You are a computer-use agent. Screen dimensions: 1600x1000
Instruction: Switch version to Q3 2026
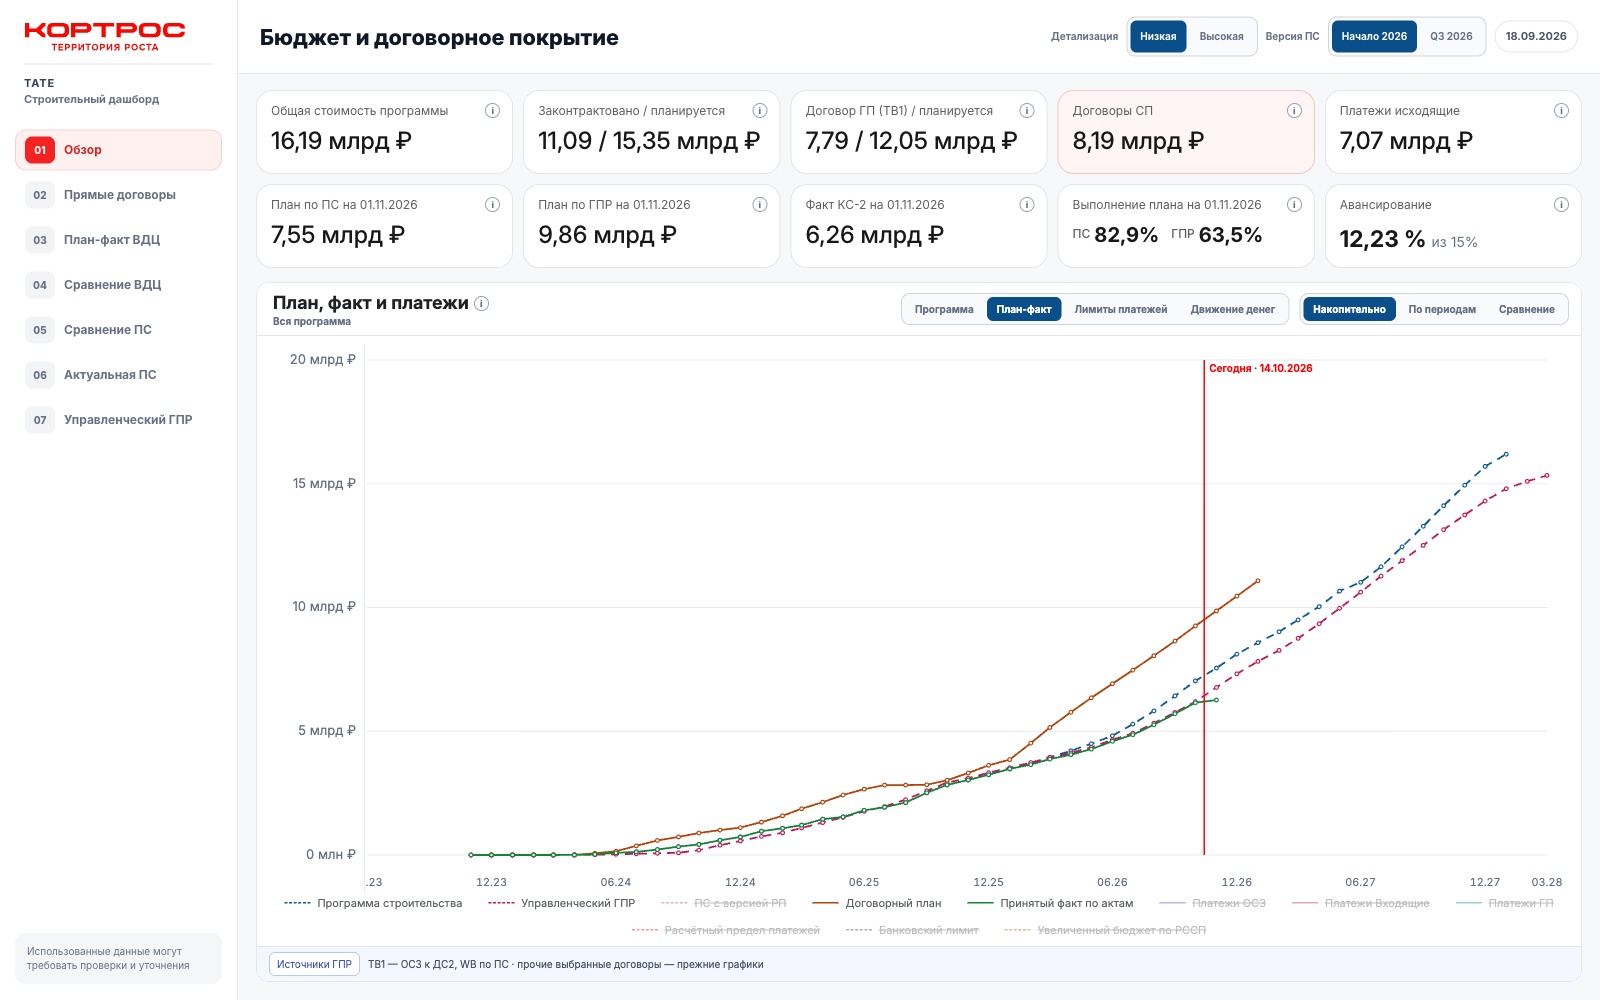click(x=1451, y=37)
